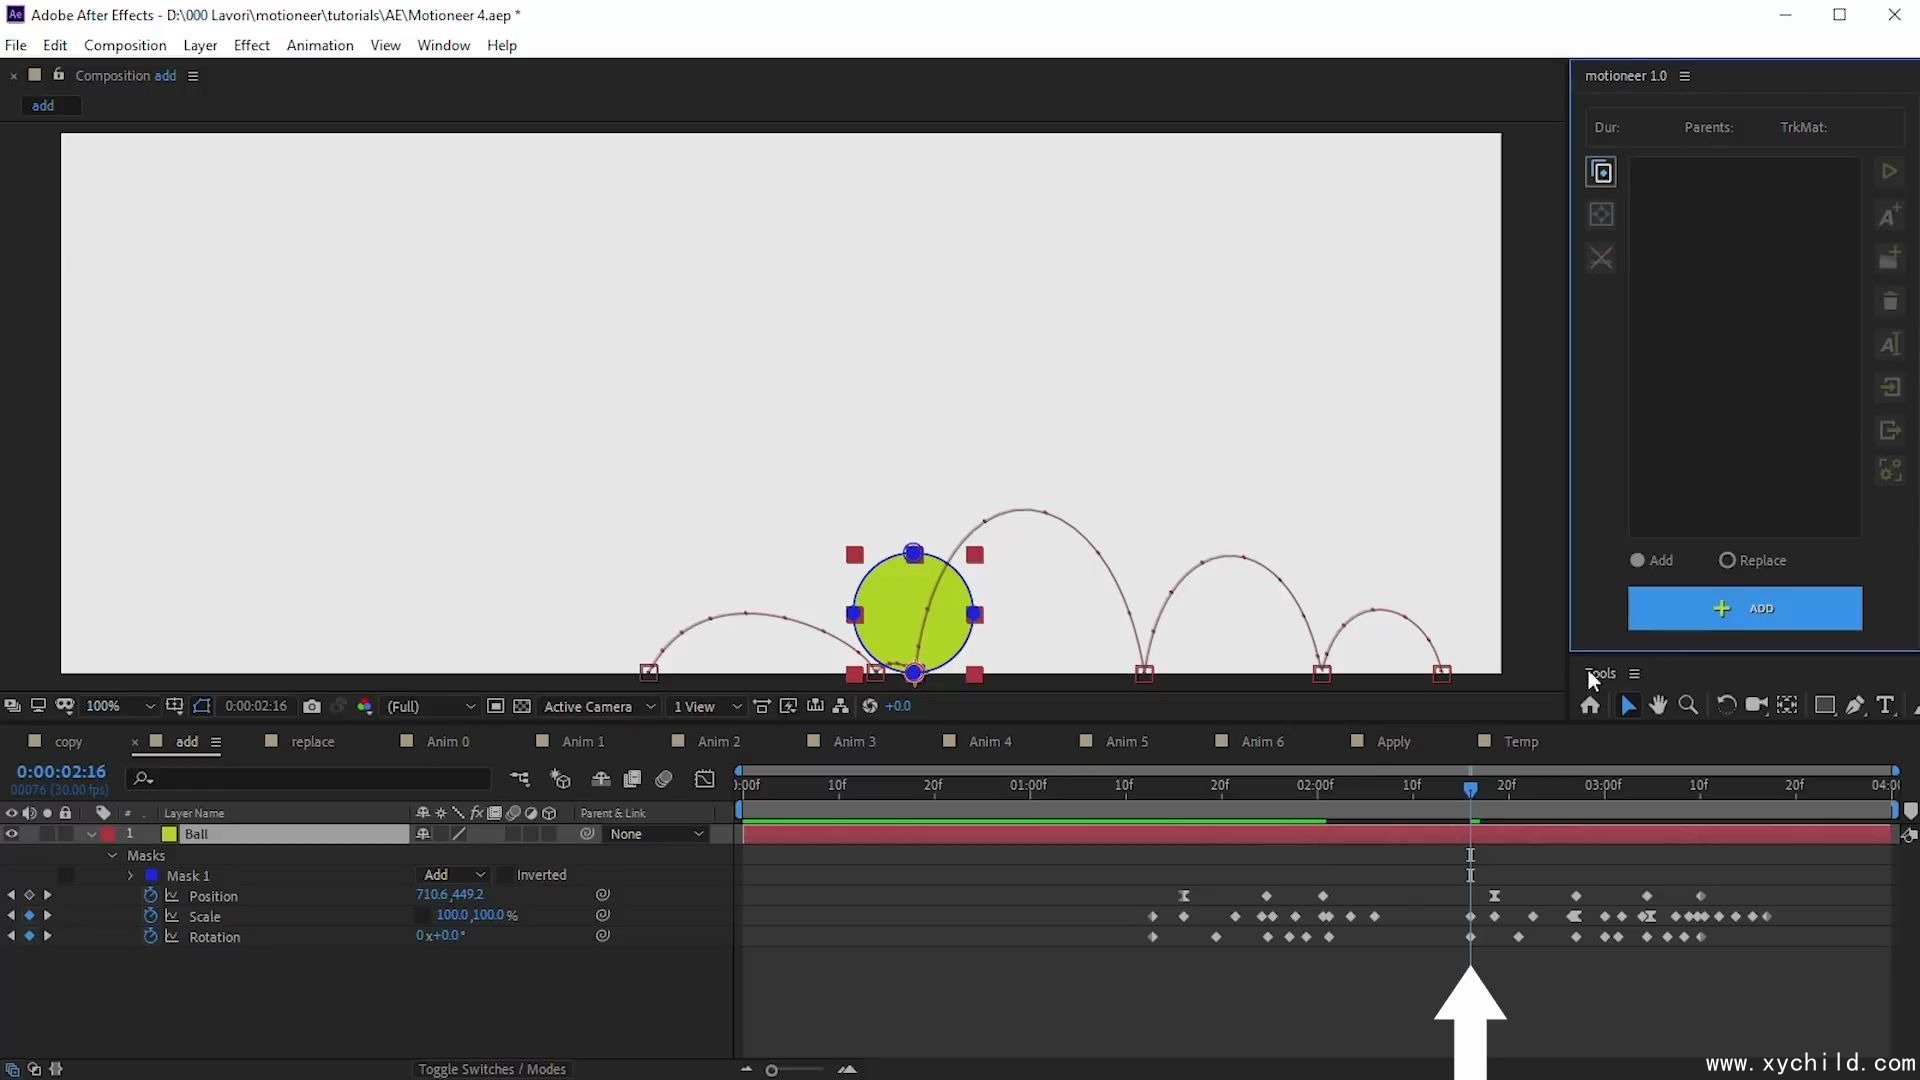Collapse the Masks group
The width and height of the screenshot is (1920, 1080).
pyautogui.click(x=112, y=855)
